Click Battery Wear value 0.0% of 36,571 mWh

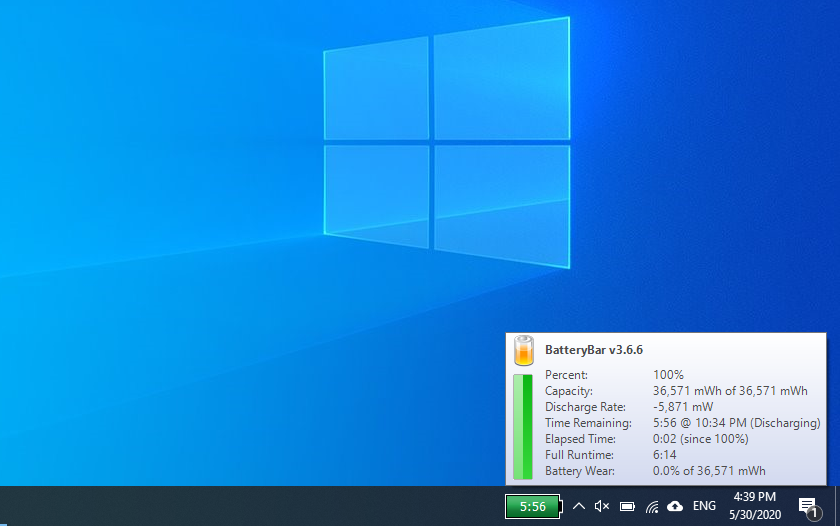coord(709,471)
